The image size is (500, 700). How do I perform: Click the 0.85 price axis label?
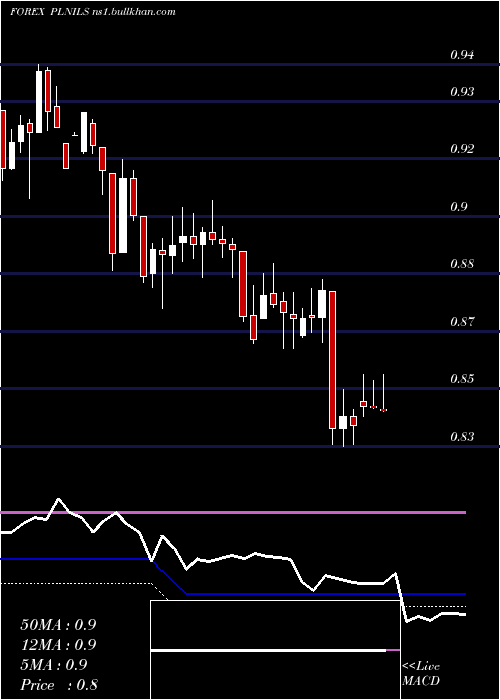point(462,379)
